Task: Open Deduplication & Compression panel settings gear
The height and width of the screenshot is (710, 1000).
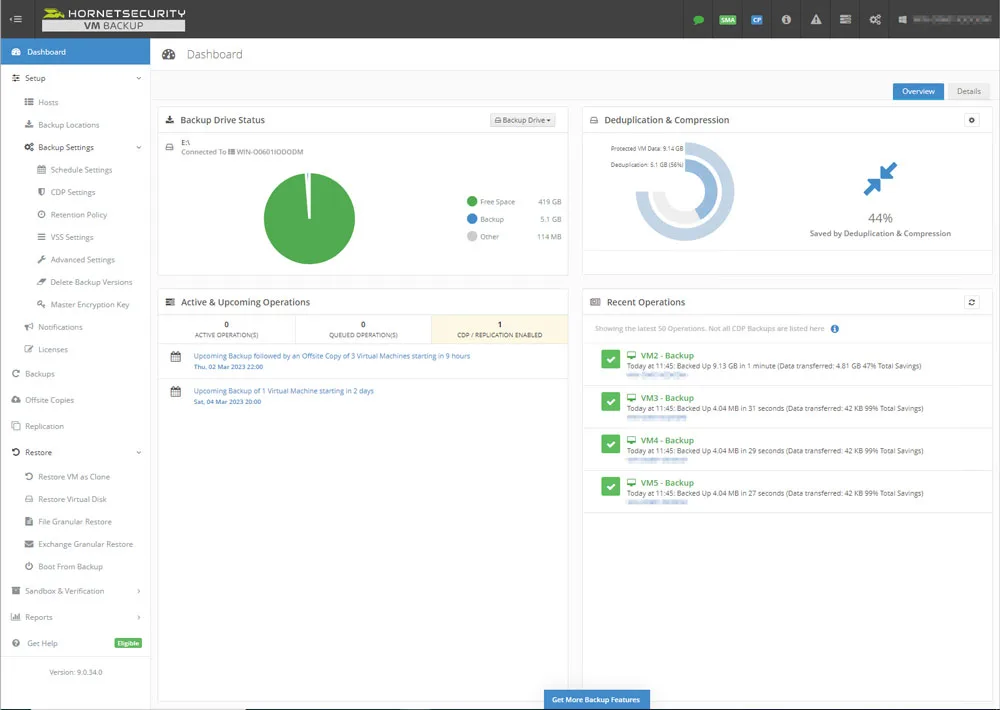Action: (971, 120)
